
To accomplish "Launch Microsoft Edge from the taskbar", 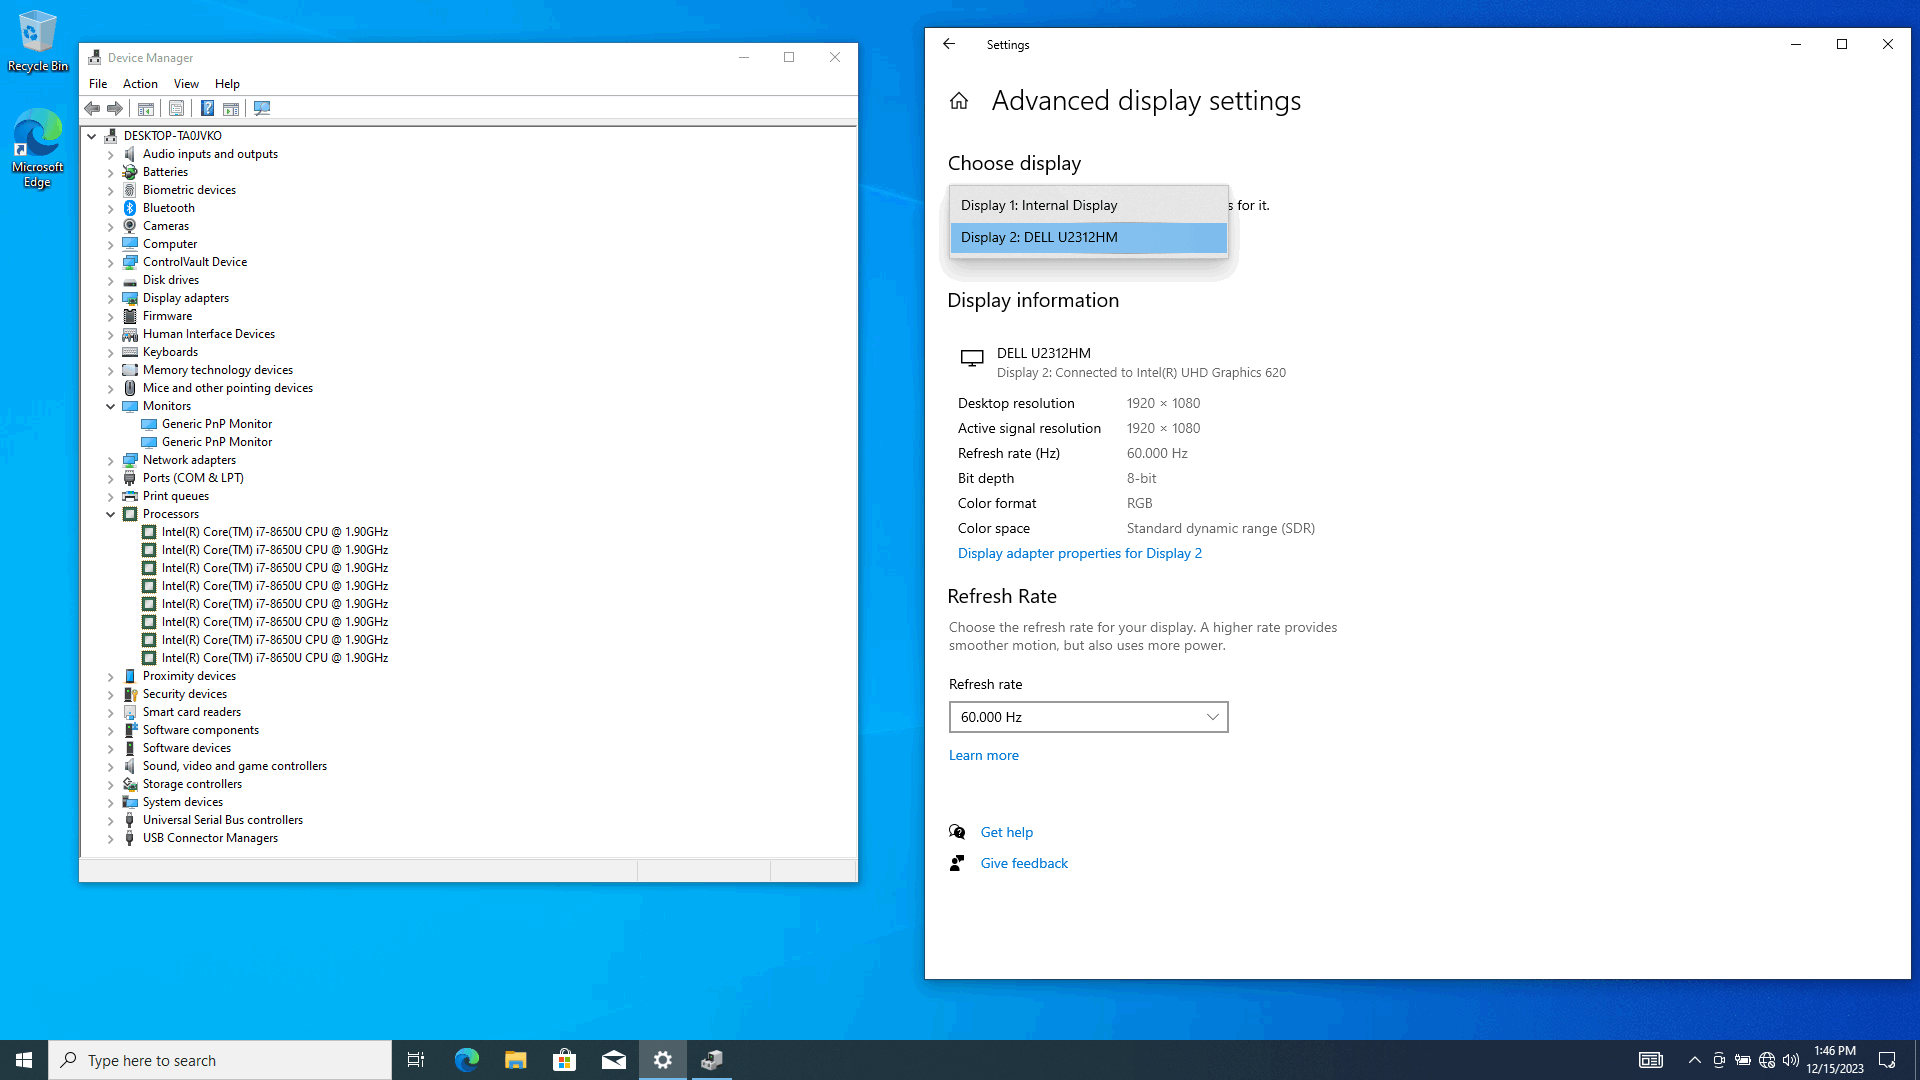I will 466,1060.
